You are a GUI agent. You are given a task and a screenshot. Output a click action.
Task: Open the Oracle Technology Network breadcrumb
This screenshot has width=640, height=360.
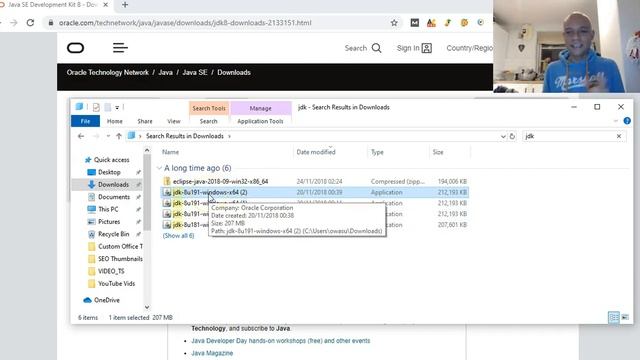(x=107, y=72)
